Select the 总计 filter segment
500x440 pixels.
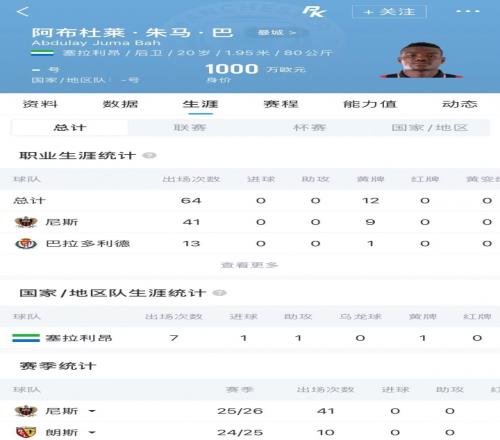click(70, 127)
